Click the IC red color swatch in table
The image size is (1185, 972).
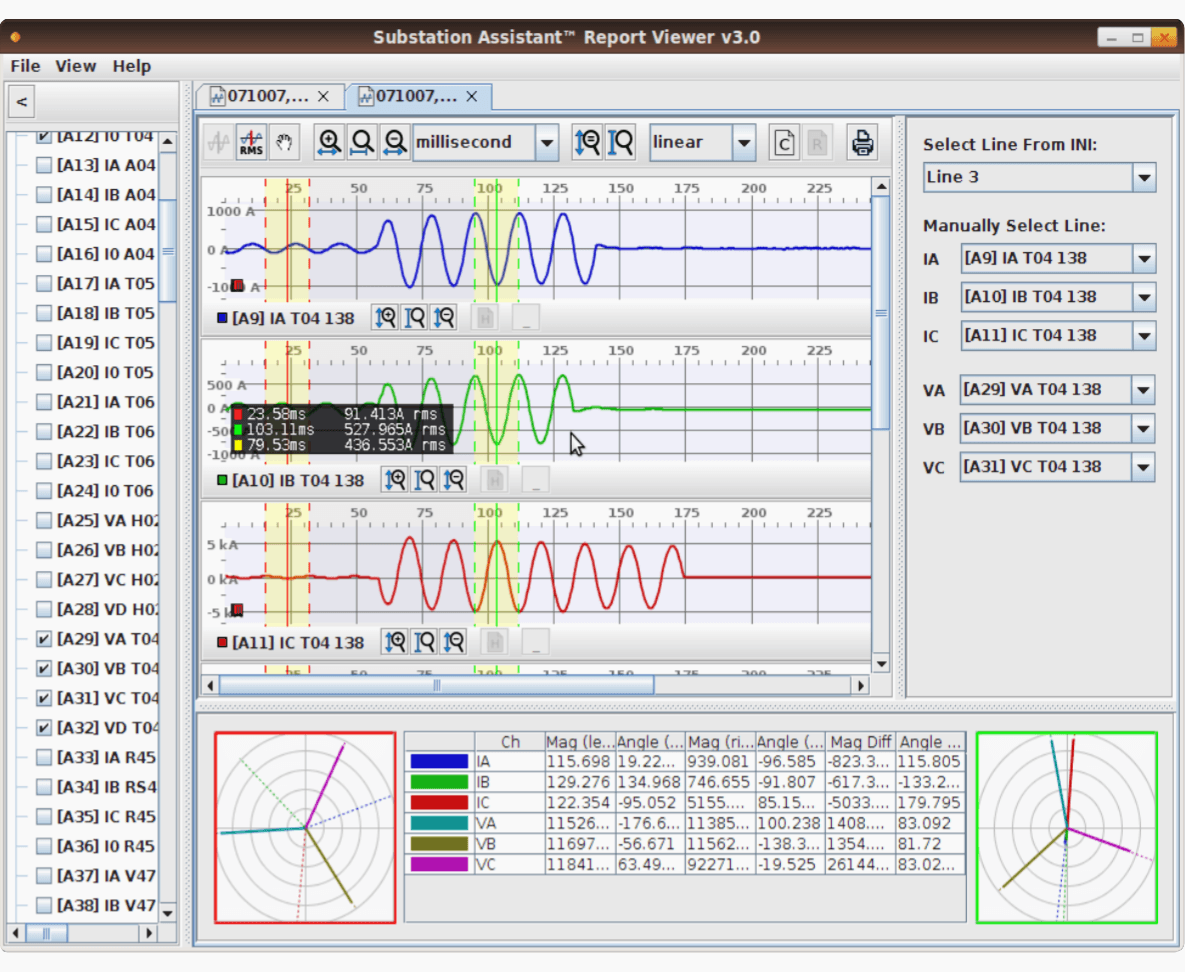click(x=439, y=802)
